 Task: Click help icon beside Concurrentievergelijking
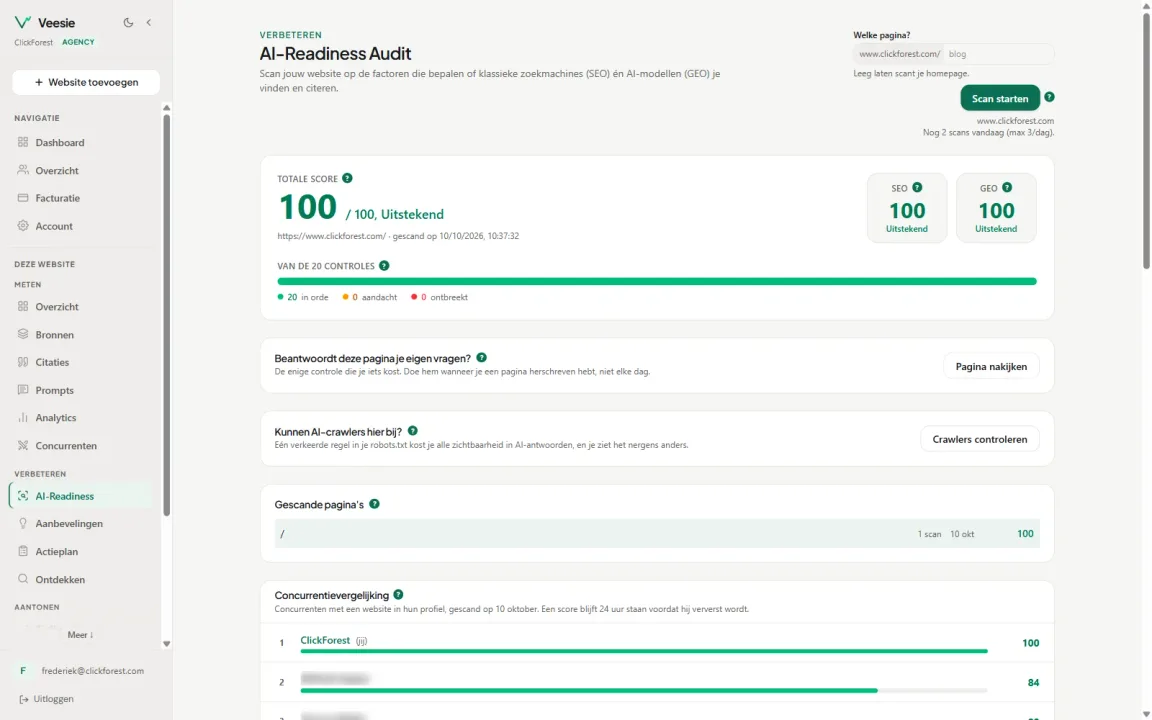tap(398, 594)
